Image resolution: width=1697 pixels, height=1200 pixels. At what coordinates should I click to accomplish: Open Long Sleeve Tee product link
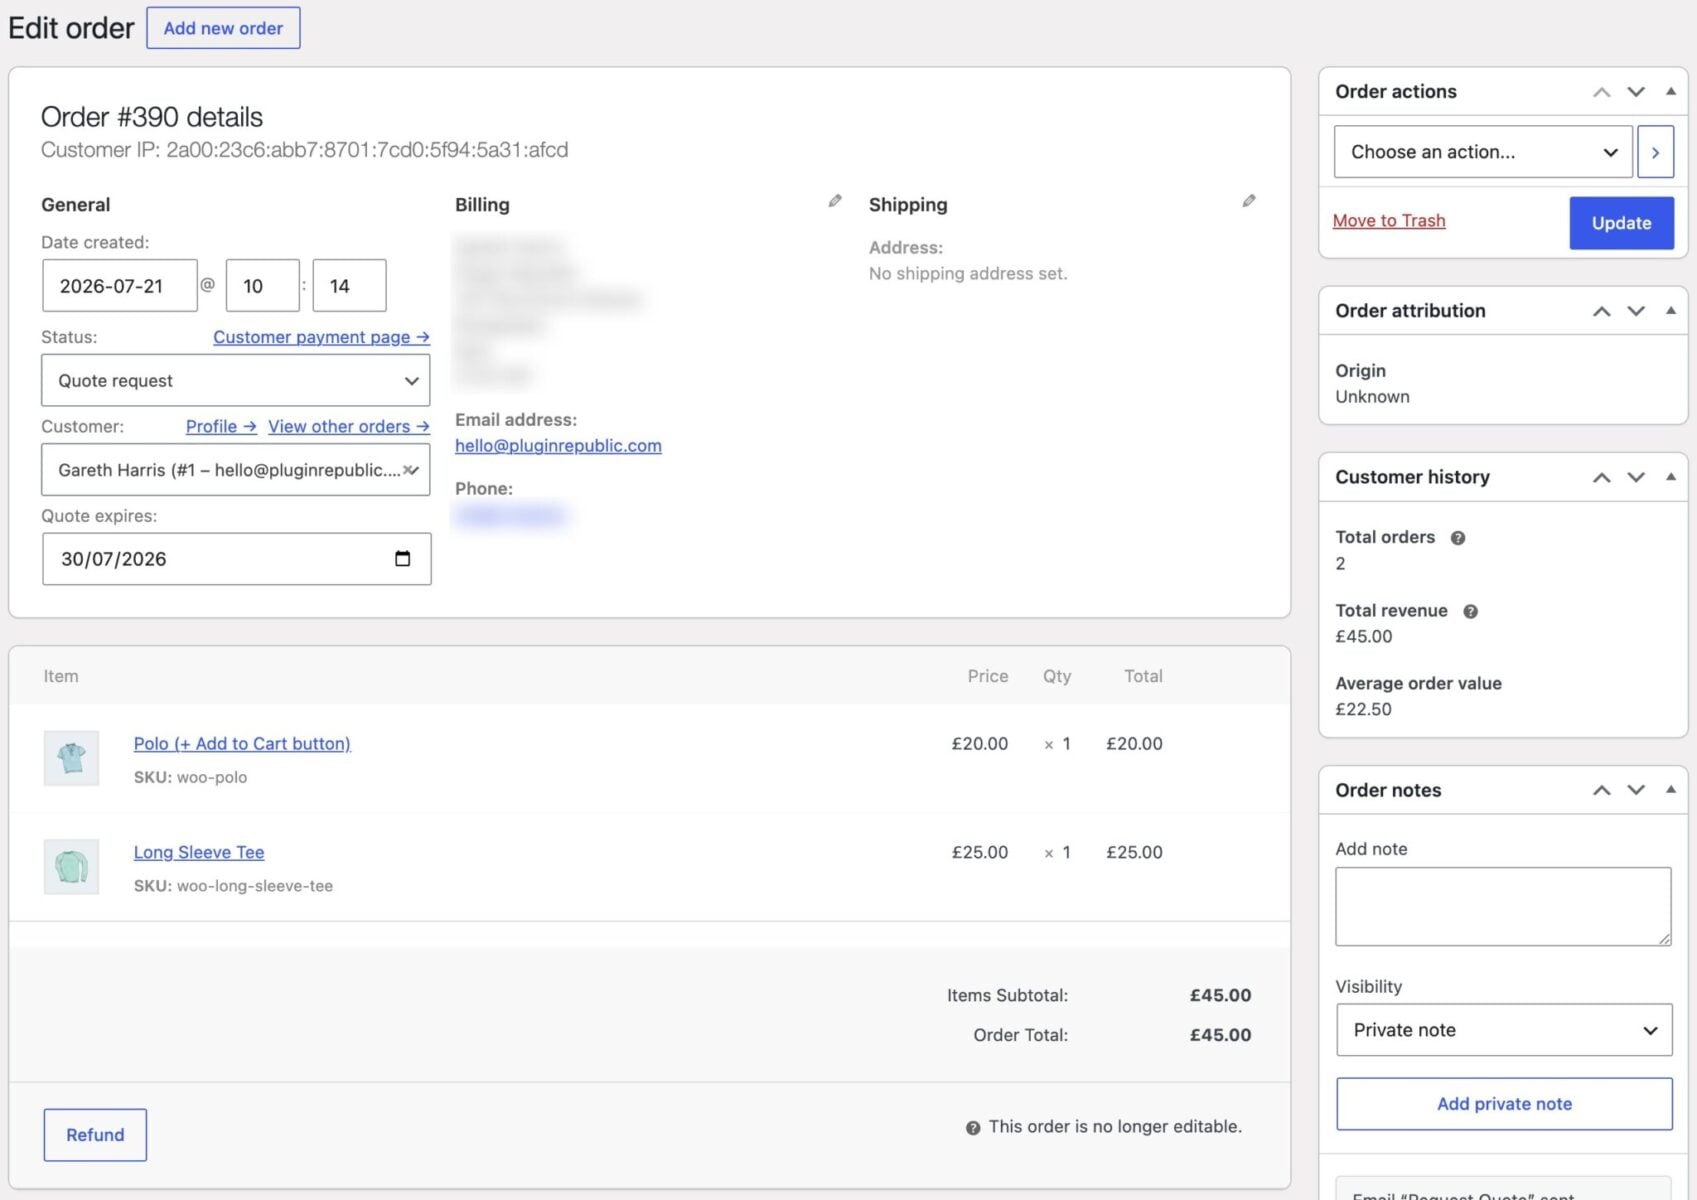click(x=199, y=853)
